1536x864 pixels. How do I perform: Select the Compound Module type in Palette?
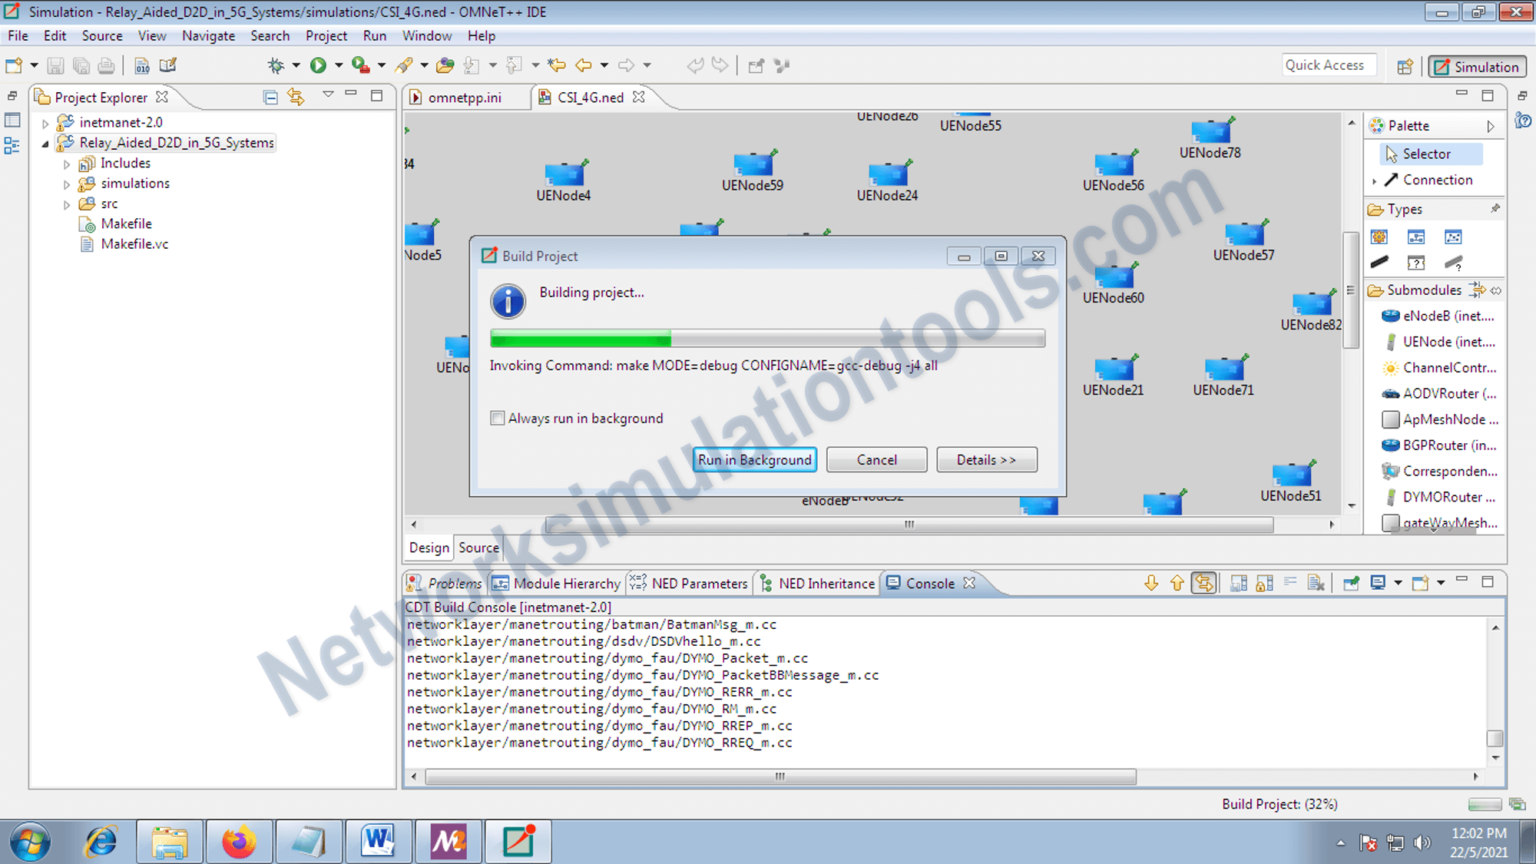point(1416,237)
